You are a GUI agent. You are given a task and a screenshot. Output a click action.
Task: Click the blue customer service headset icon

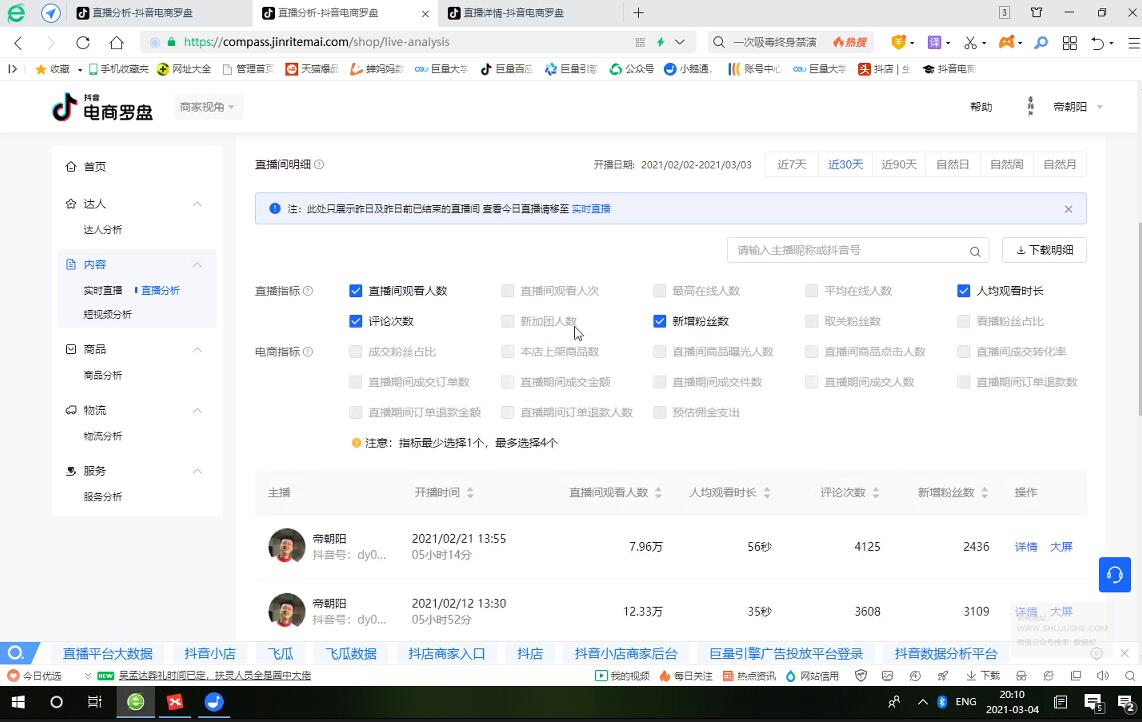(x=1114, y=574)
